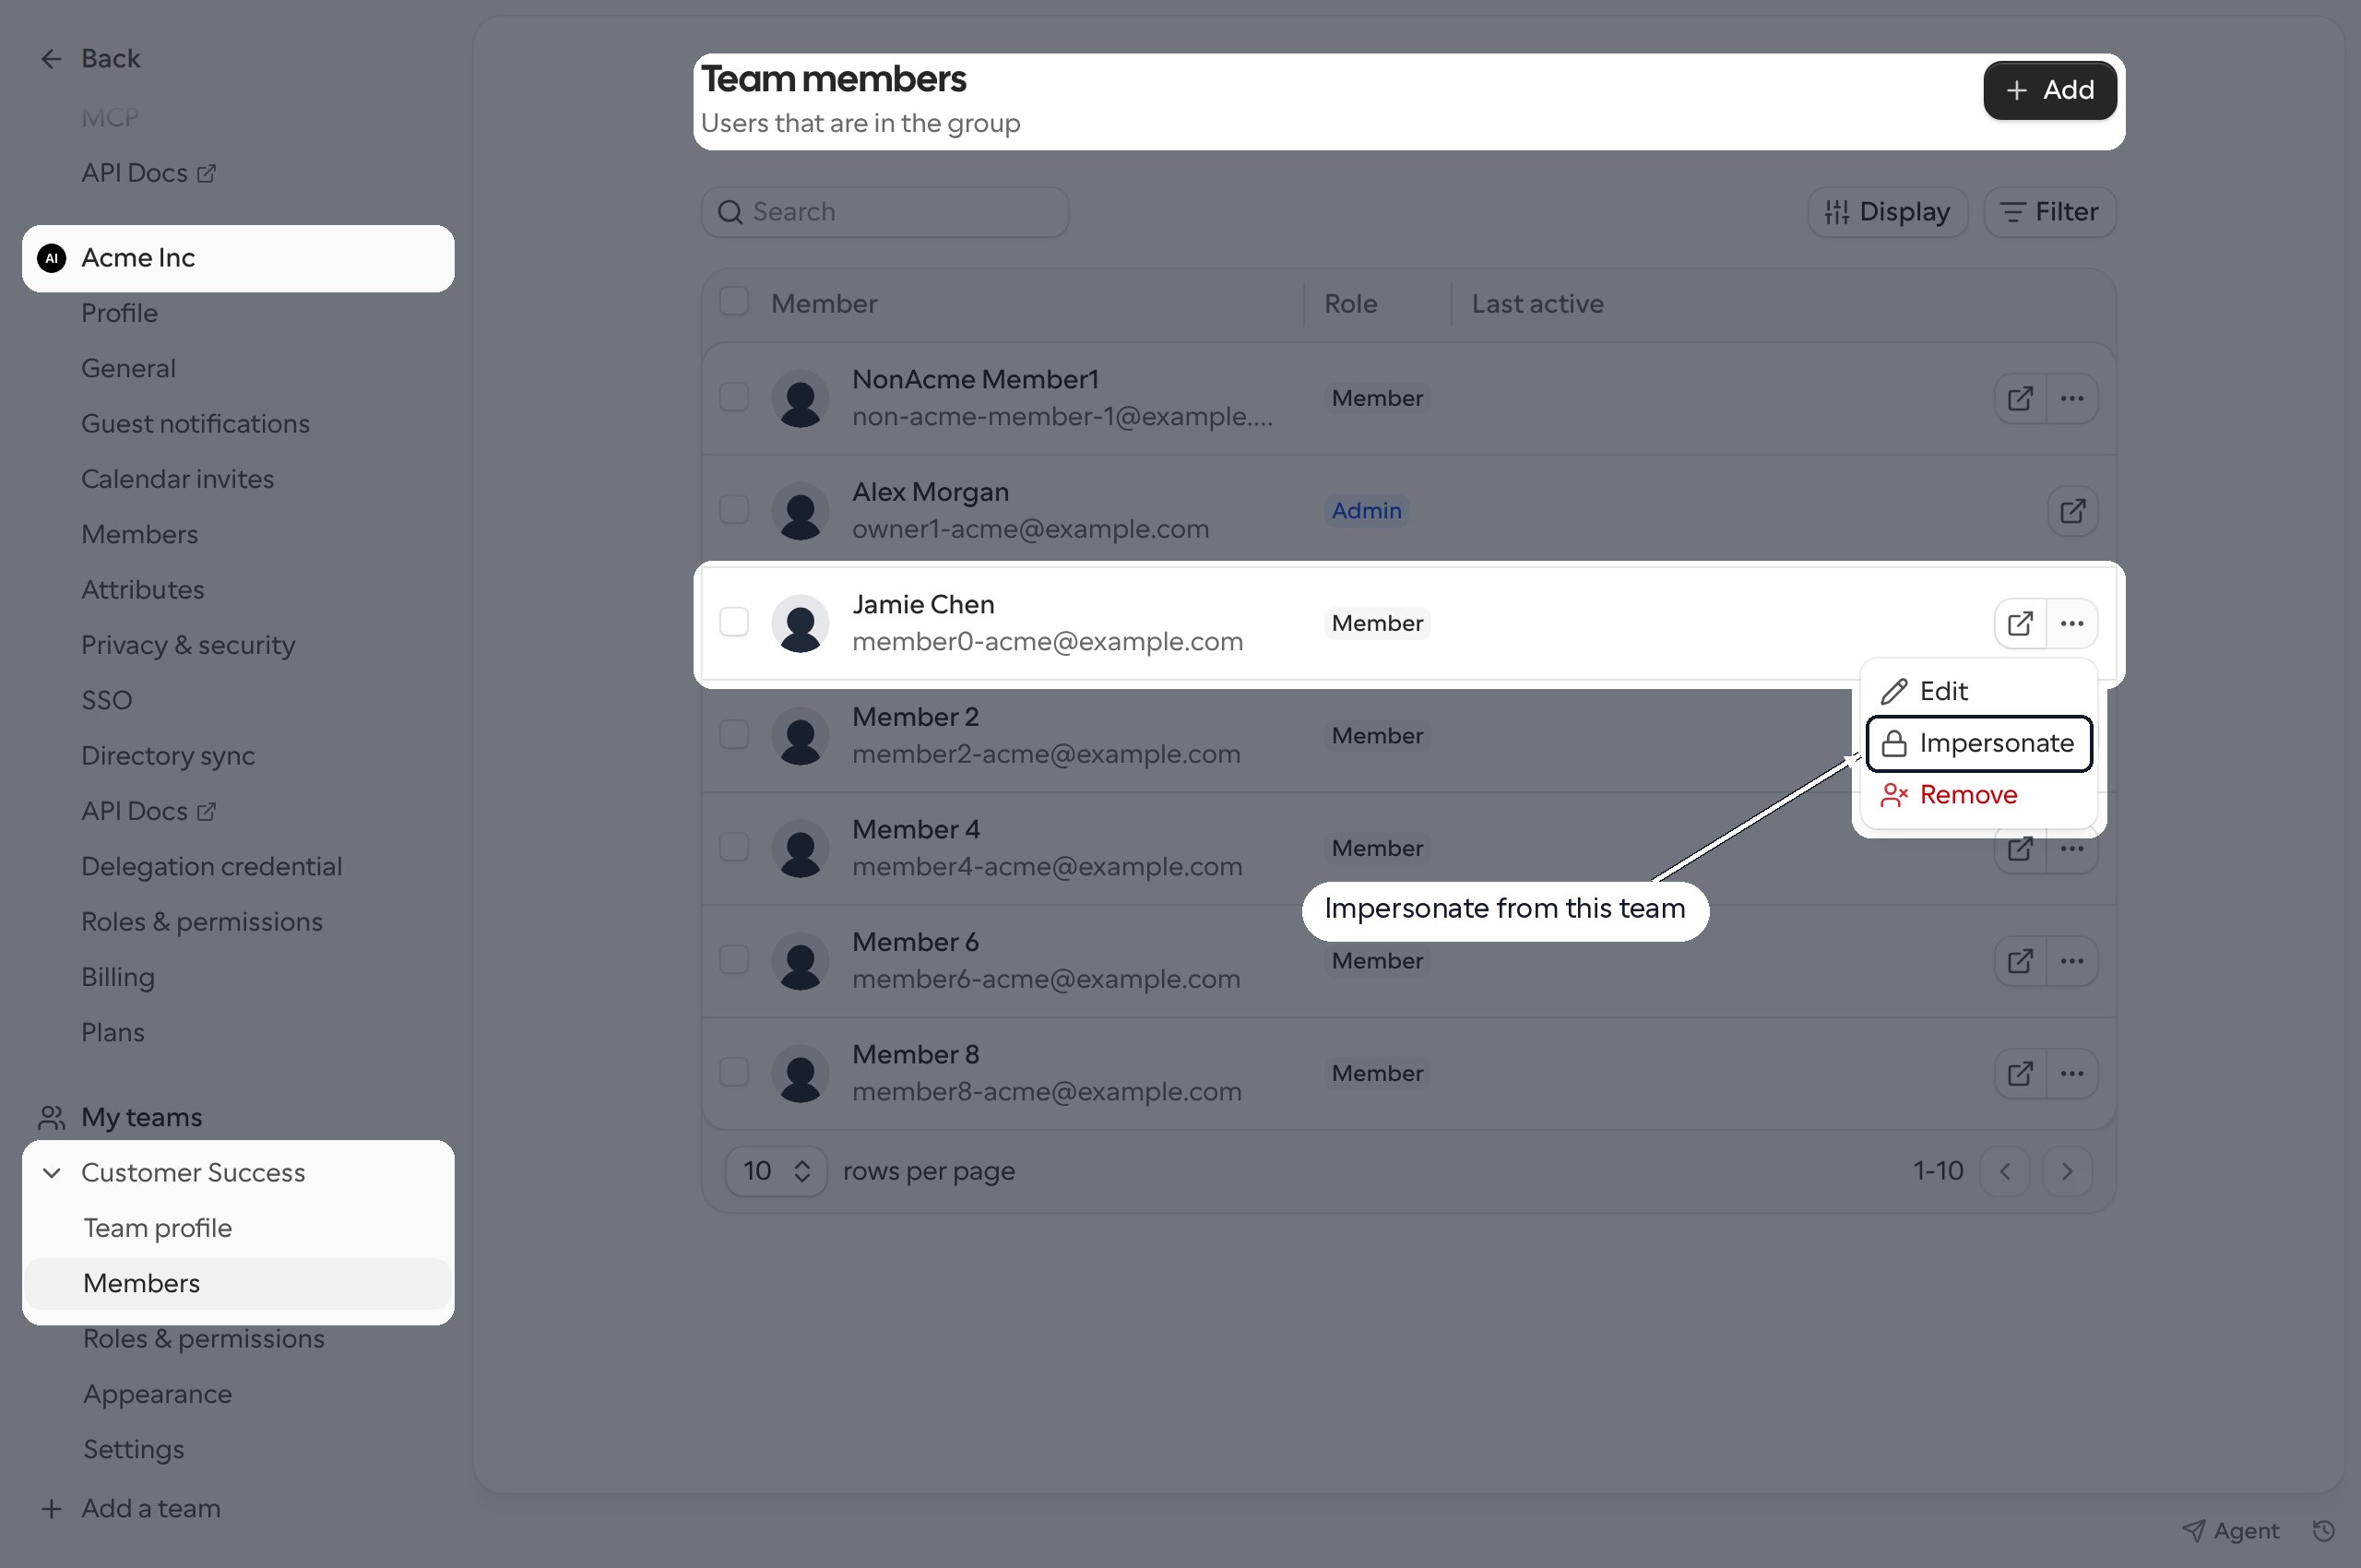Open the three-dot menu for Member 8
This screenshot has height=1568, width=2361.
coord(2072,1073)
